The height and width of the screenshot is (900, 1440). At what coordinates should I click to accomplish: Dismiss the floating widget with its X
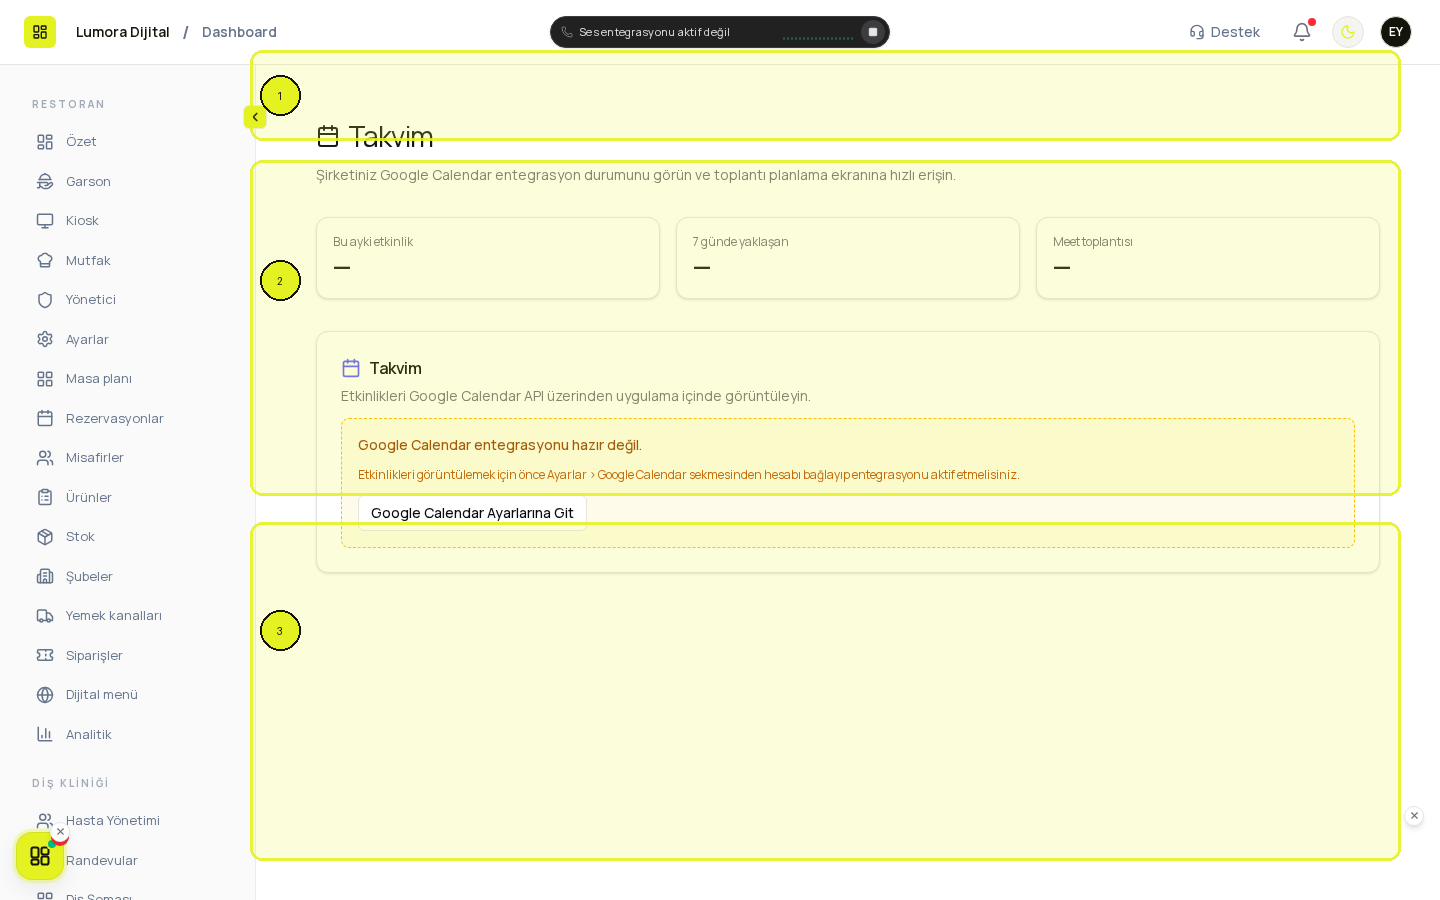point(60,832)
